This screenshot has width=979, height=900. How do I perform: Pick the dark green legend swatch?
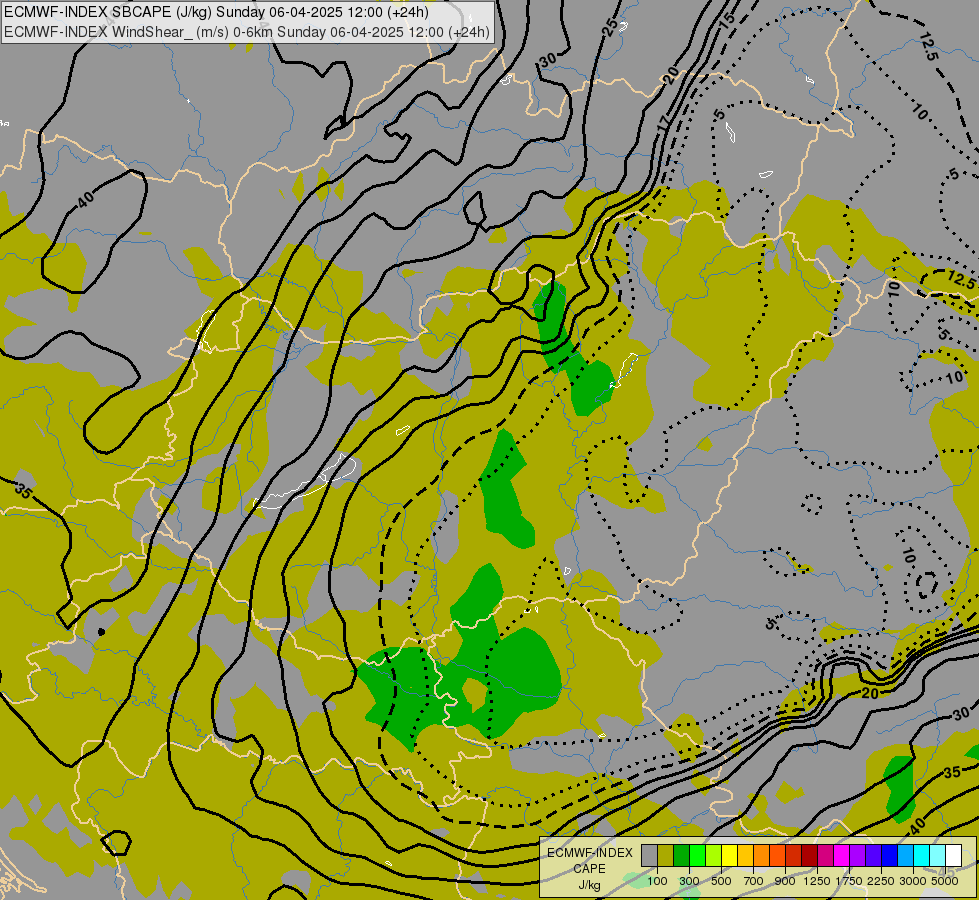(x=682, y=855)
